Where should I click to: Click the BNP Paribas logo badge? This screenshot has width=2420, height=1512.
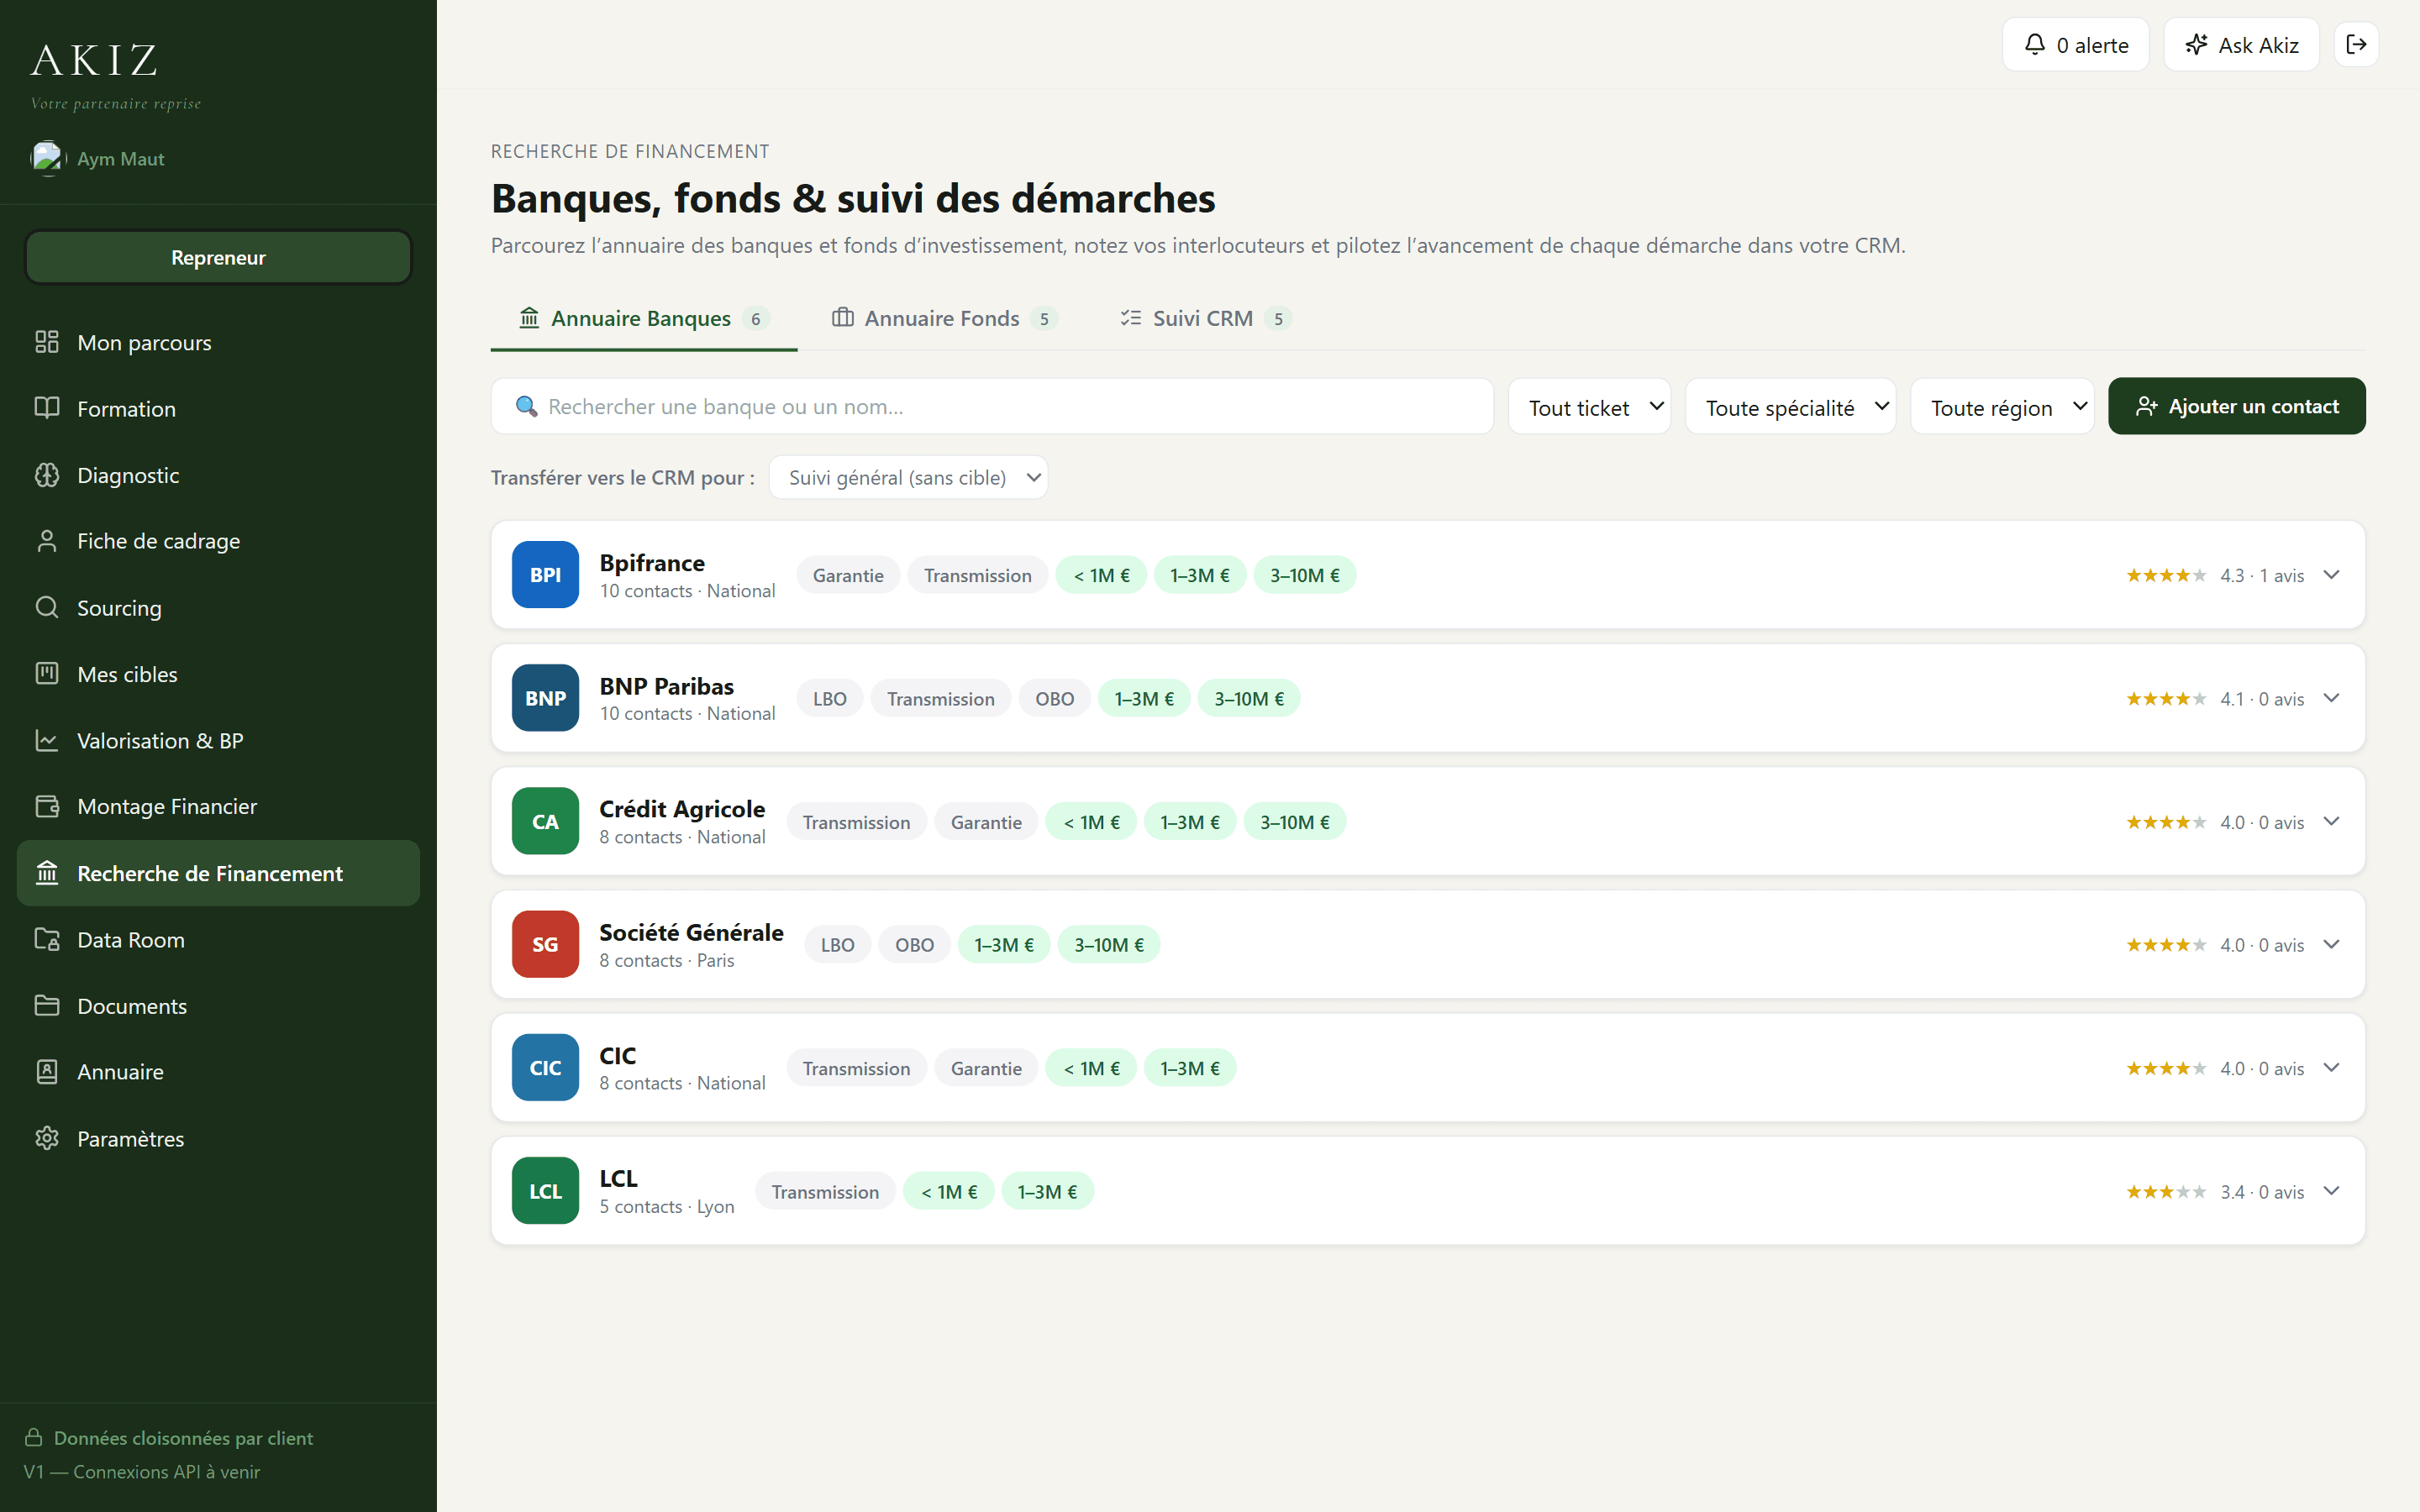pos(545,698)
